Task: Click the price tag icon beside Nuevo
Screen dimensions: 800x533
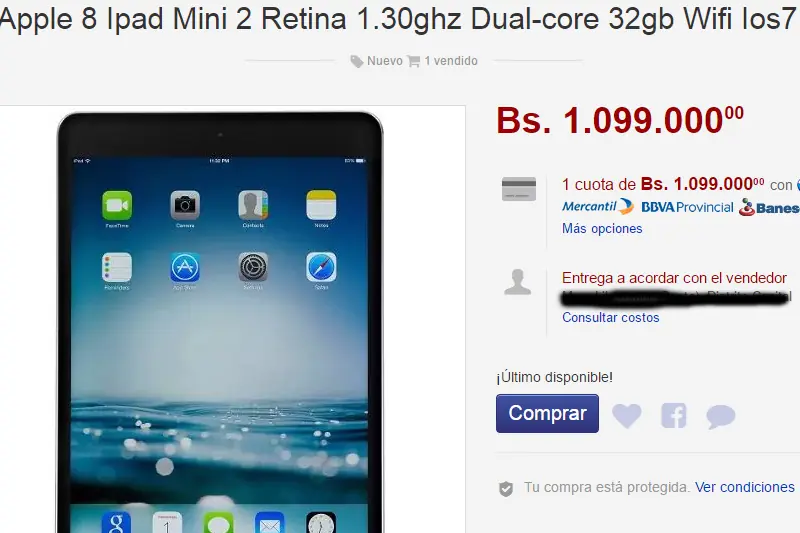Action: (357, 62)
